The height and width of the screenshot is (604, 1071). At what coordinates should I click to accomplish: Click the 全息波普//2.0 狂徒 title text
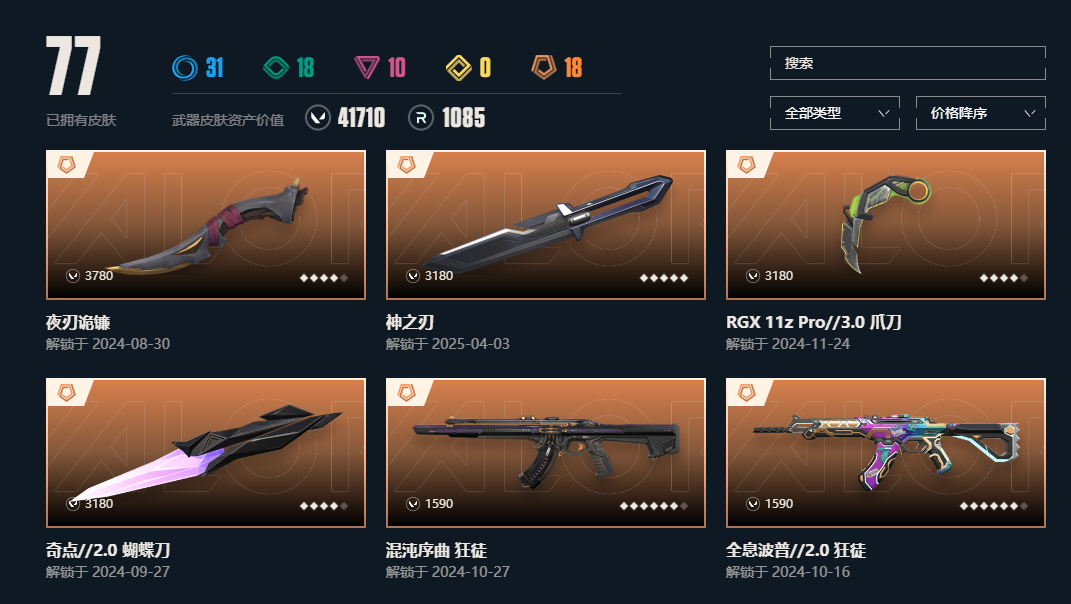pos(796,550)
